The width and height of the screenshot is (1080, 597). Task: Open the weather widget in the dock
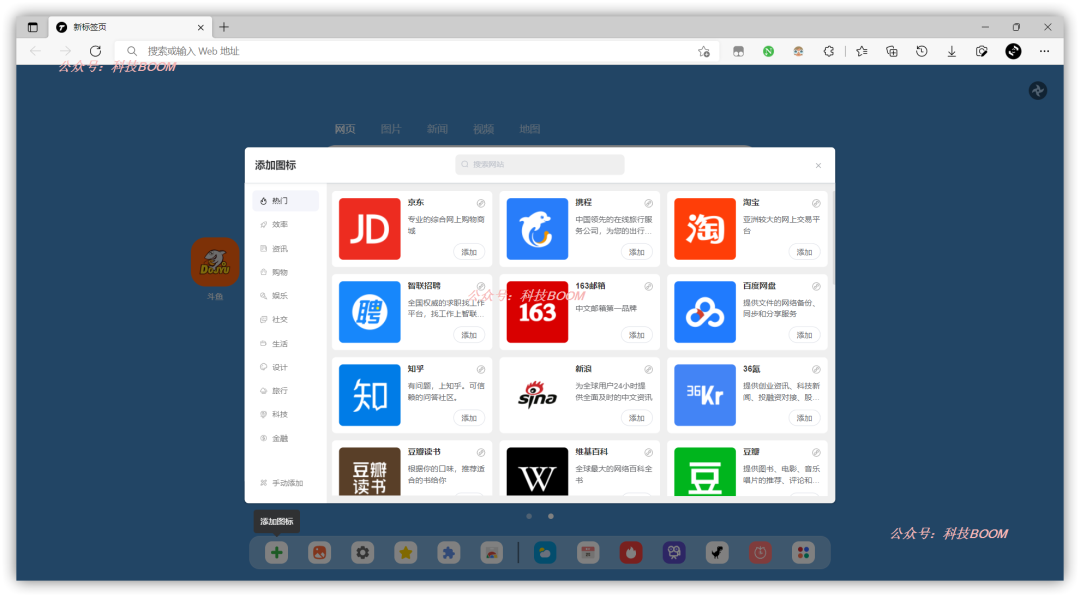pyautogui.click(x=545, y=552)
